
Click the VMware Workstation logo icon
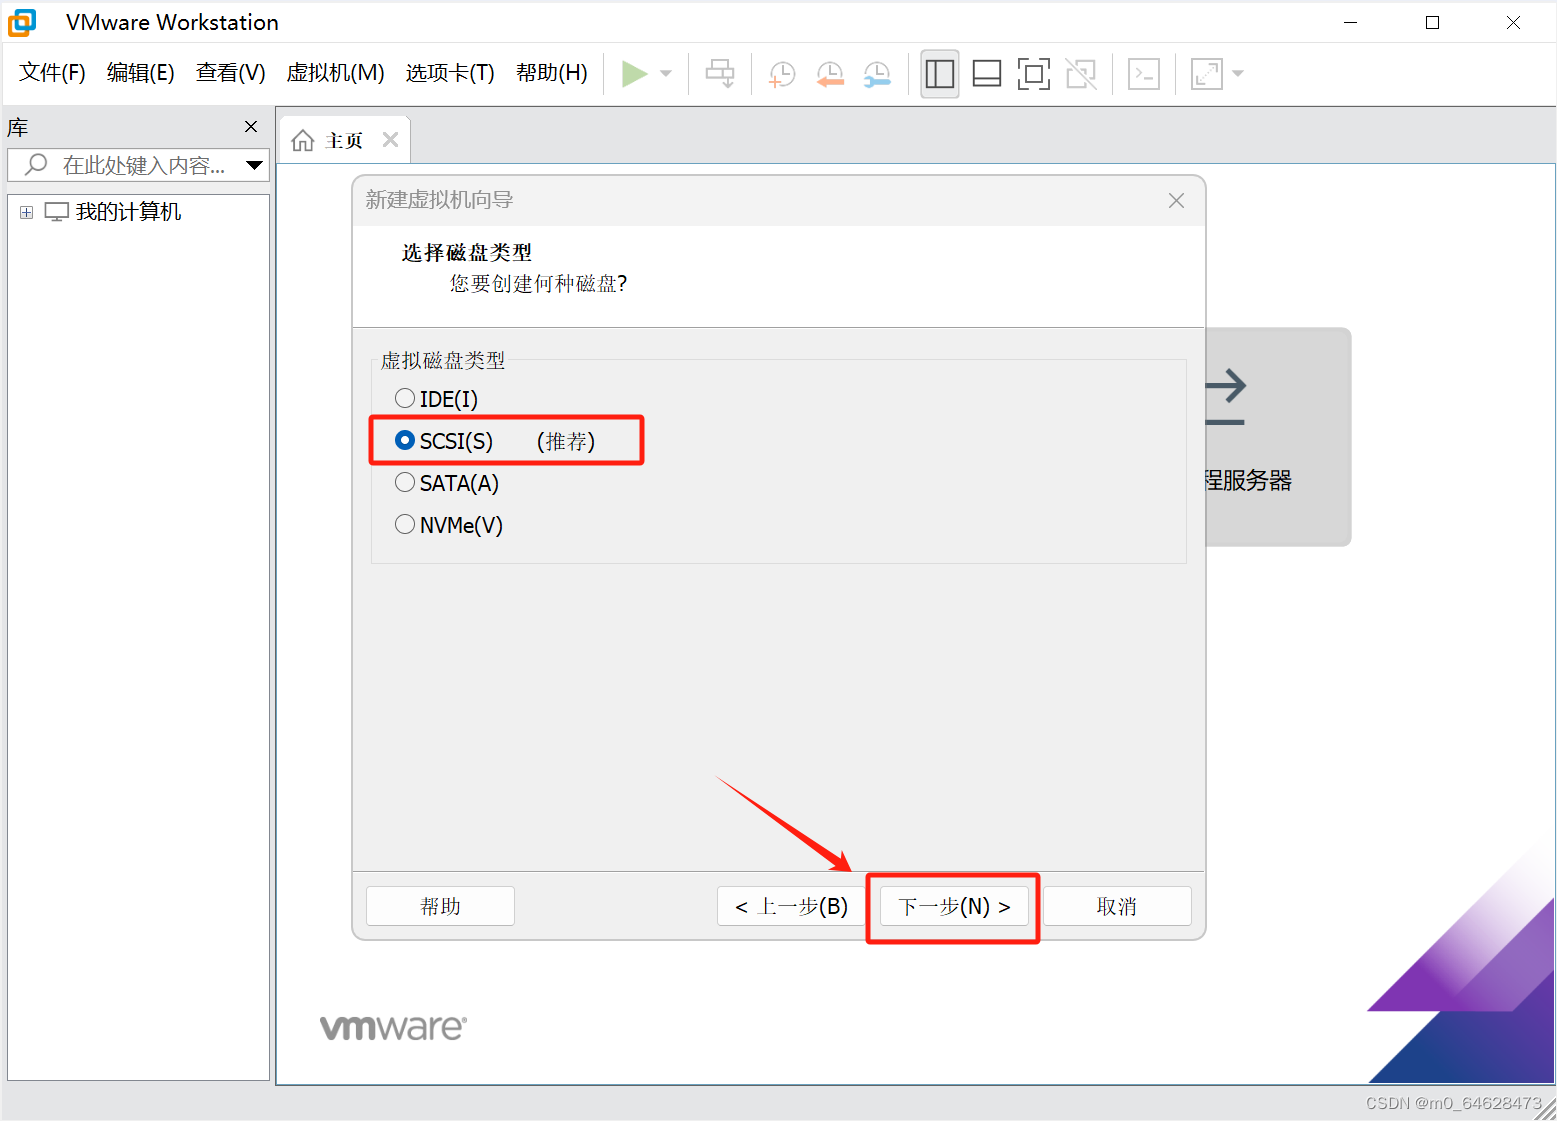click(22, 22)
